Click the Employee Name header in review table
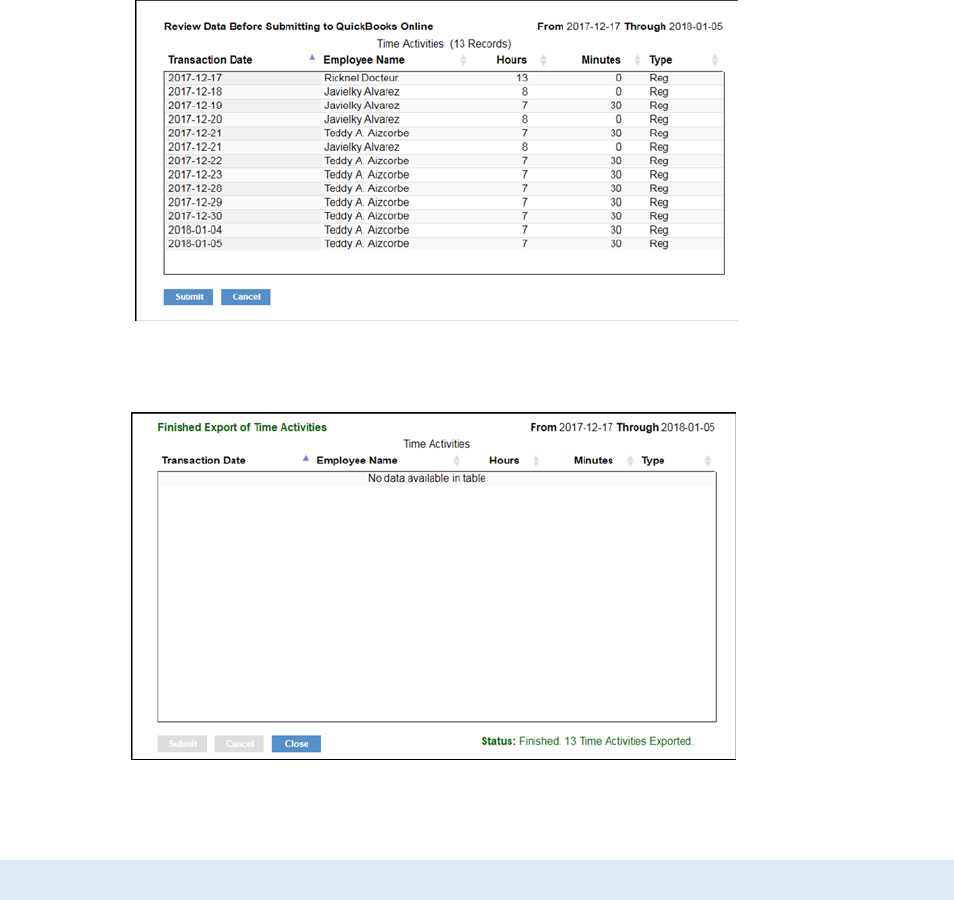The width and height of the screenshot is (954, 900). point(364,60)
